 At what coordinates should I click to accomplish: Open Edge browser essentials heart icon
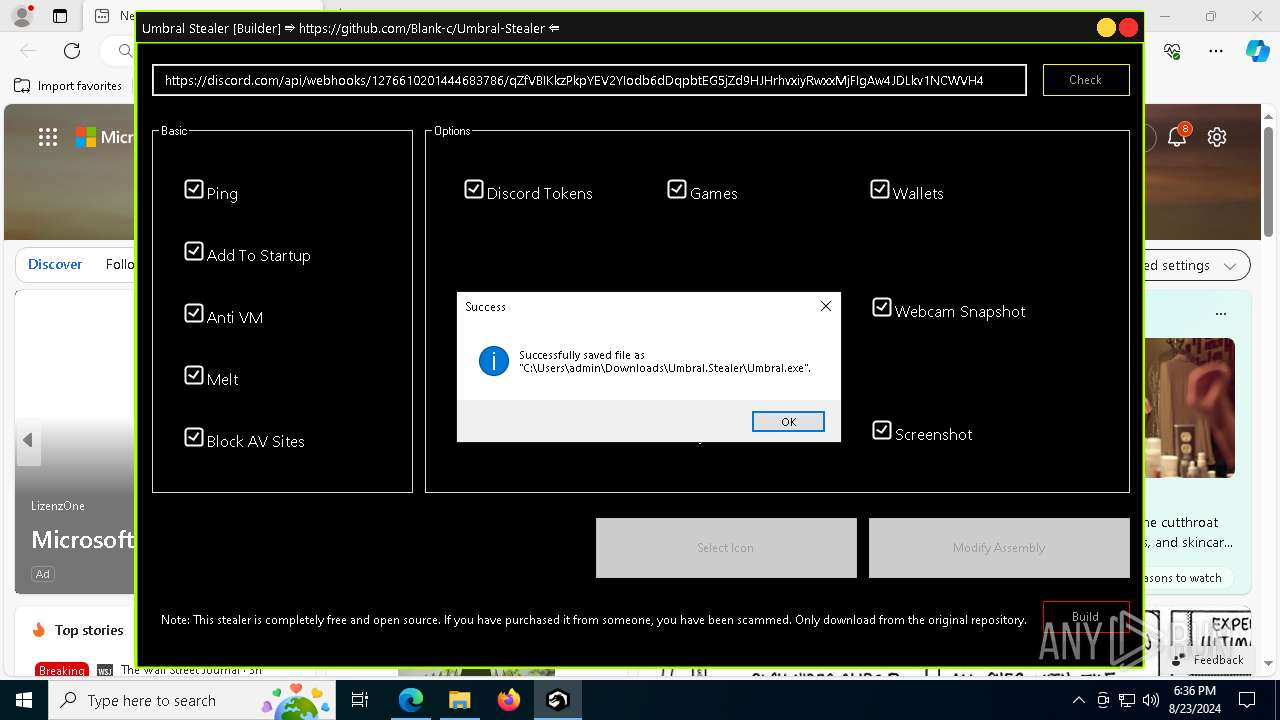[1173, 51]
